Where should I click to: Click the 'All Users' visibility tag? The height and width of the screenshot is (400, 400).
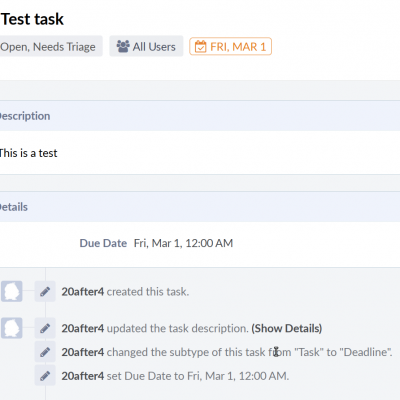pos(146,46)
